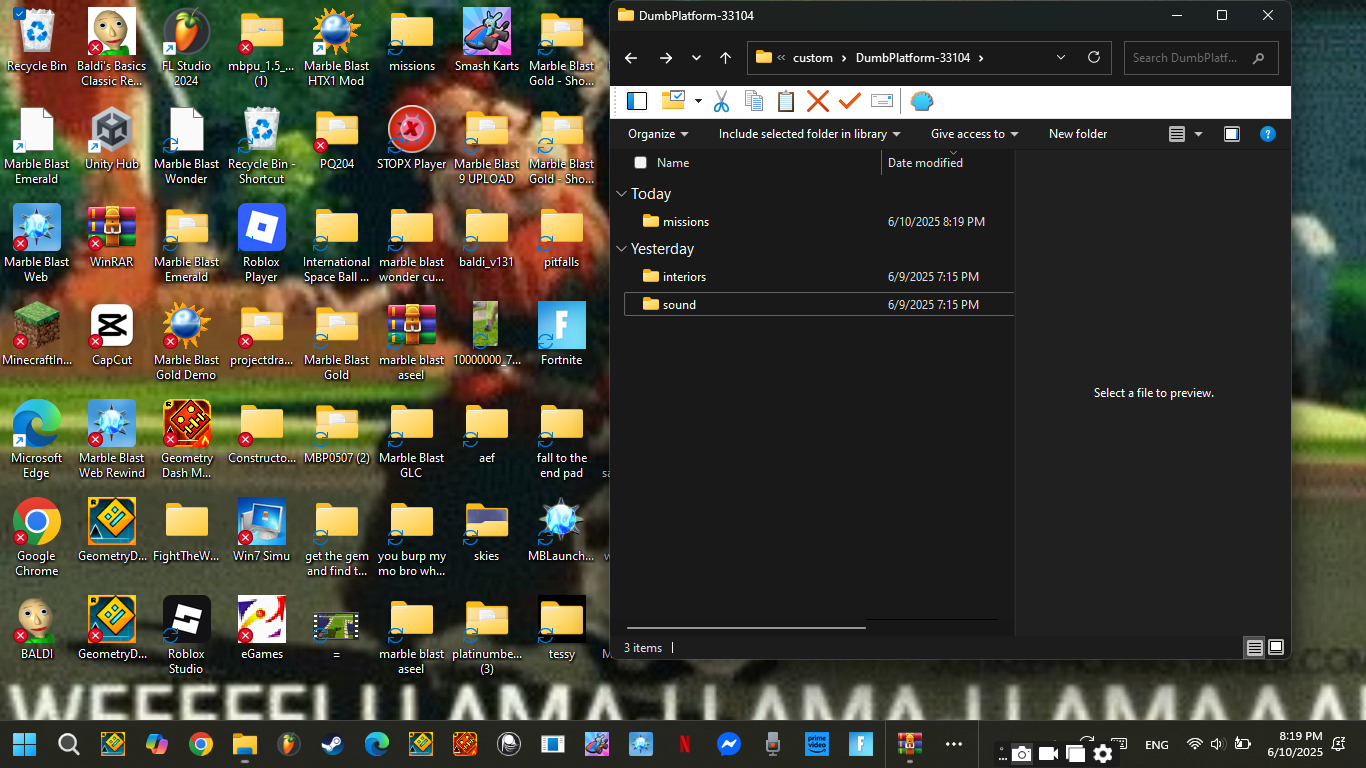This screenshot has height=768, width=1366.
Task: Open the Folder Options icon dropdown arrow
Action: tap(698, 101)
